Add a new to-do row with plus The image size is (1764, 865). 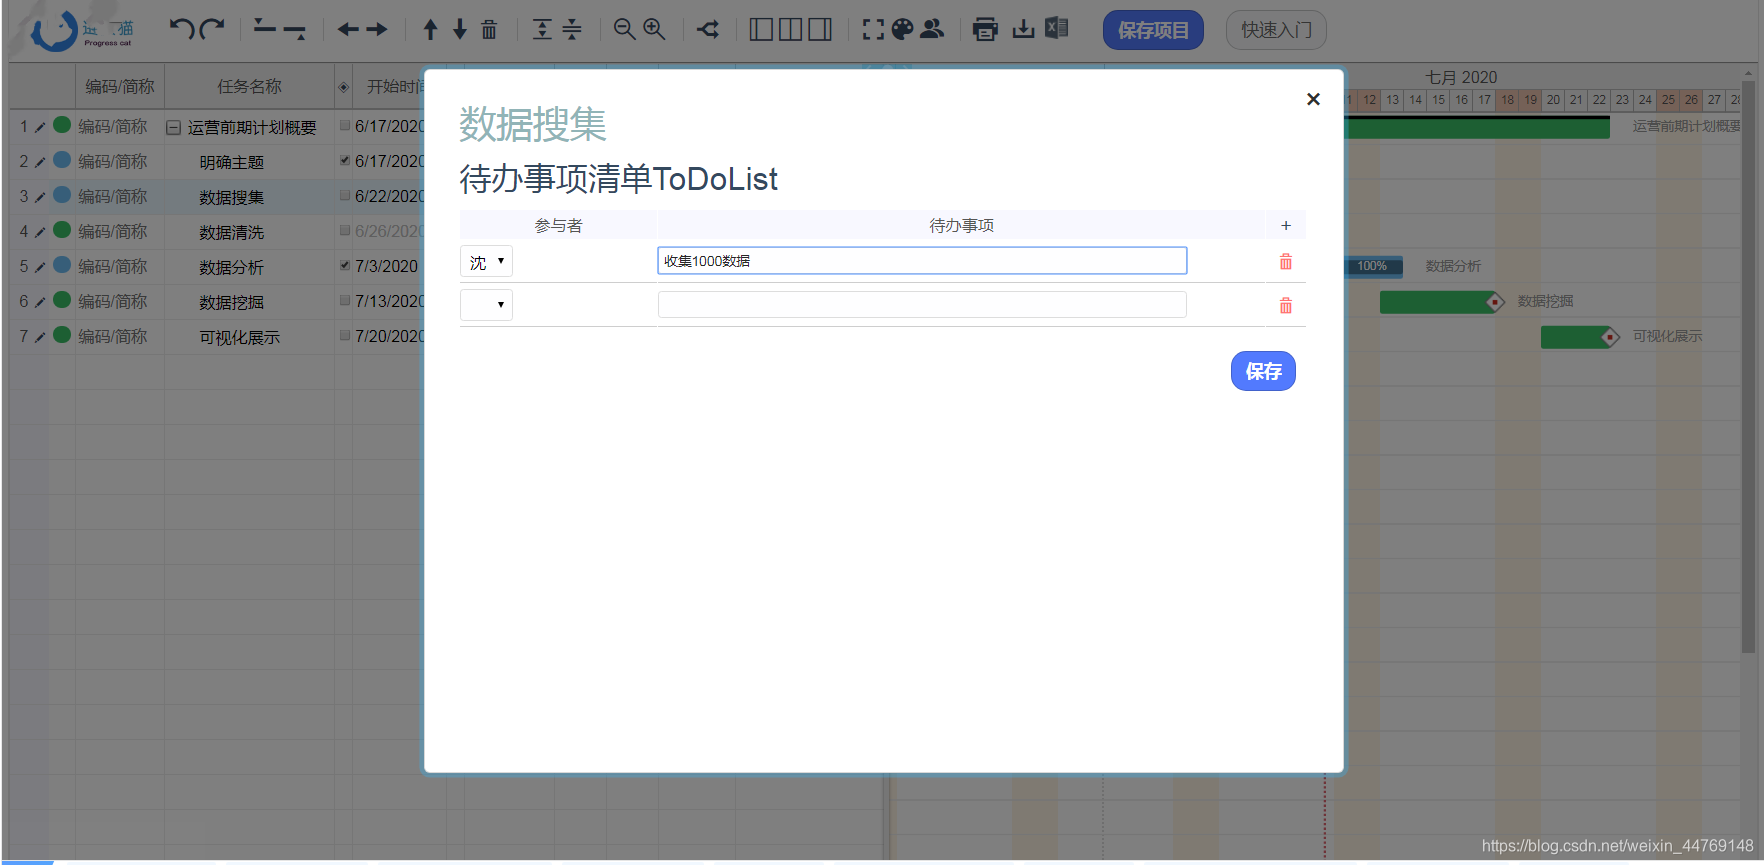coord(1286,225)
